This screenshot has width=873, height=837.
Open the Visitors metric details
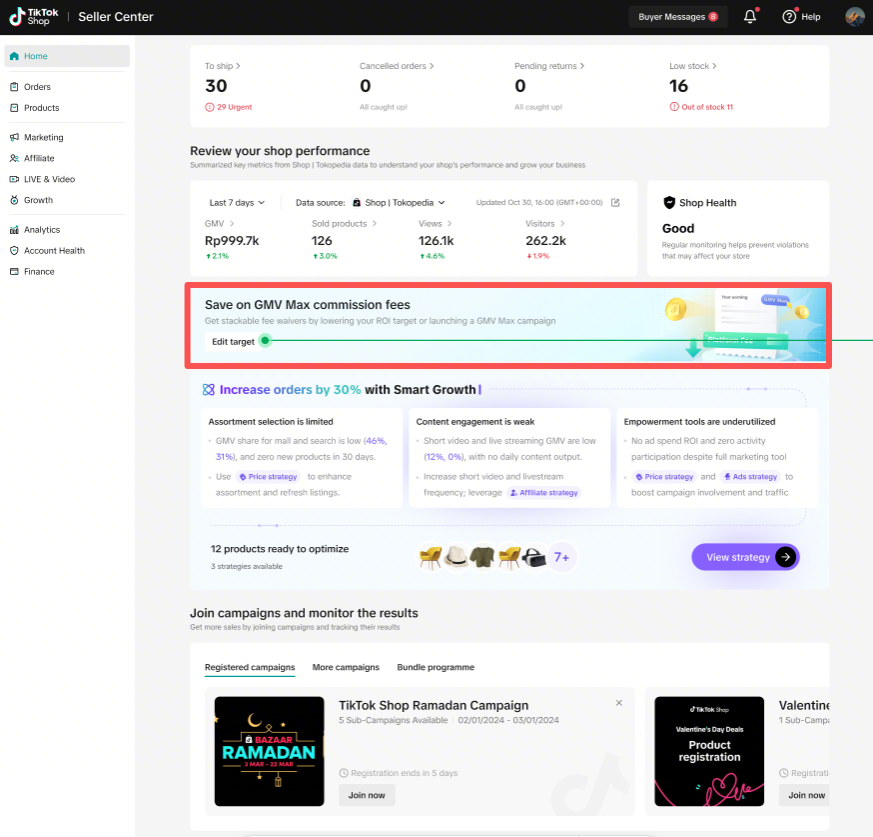point(545,224)
